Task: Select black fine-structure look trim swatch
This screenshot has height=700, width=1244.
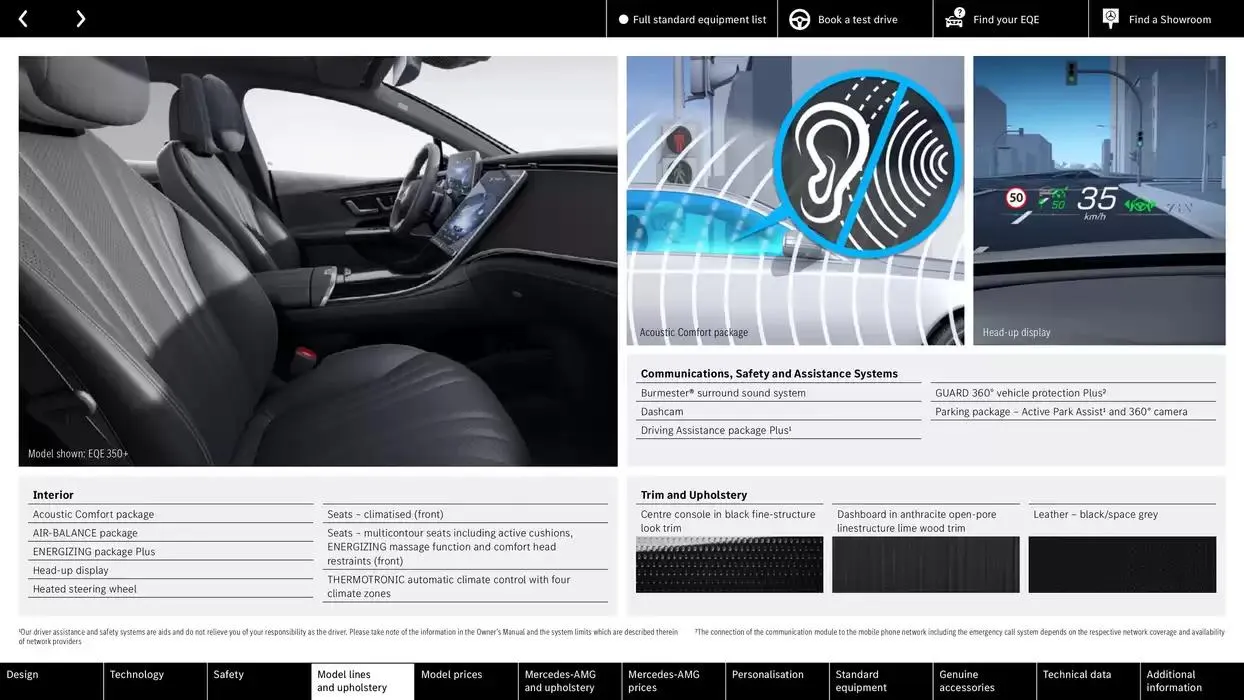Action: click(729, 565)
